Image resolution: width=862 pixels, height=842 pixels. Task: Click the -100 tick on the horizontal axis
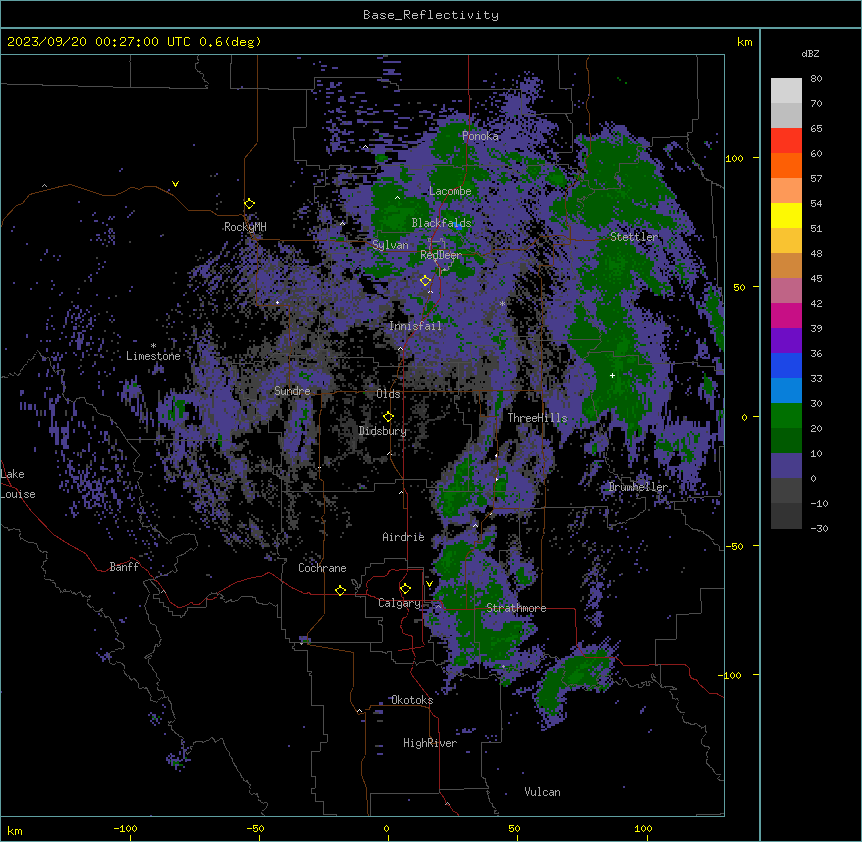click(125, 828)
